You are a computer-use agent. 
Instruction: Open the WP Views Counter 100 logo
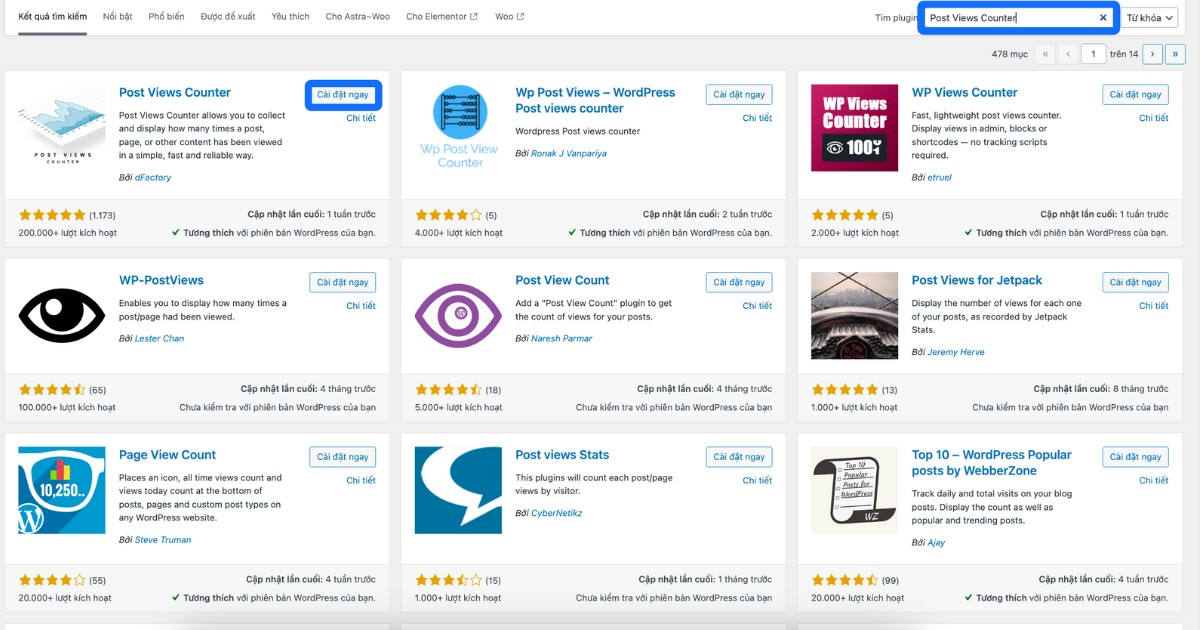point(855,128)
